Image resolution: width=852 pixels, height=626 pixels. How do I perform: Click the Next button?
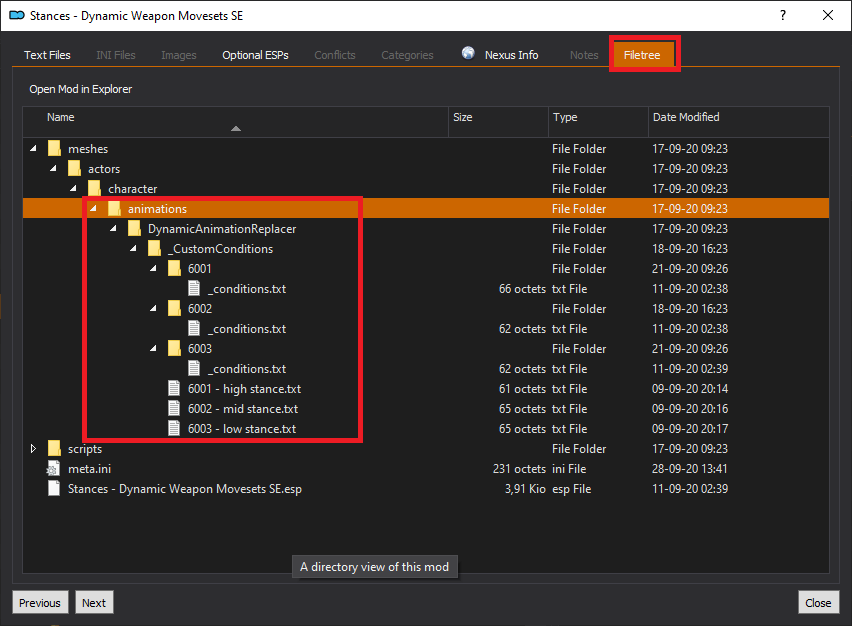[x=94, y=603]
